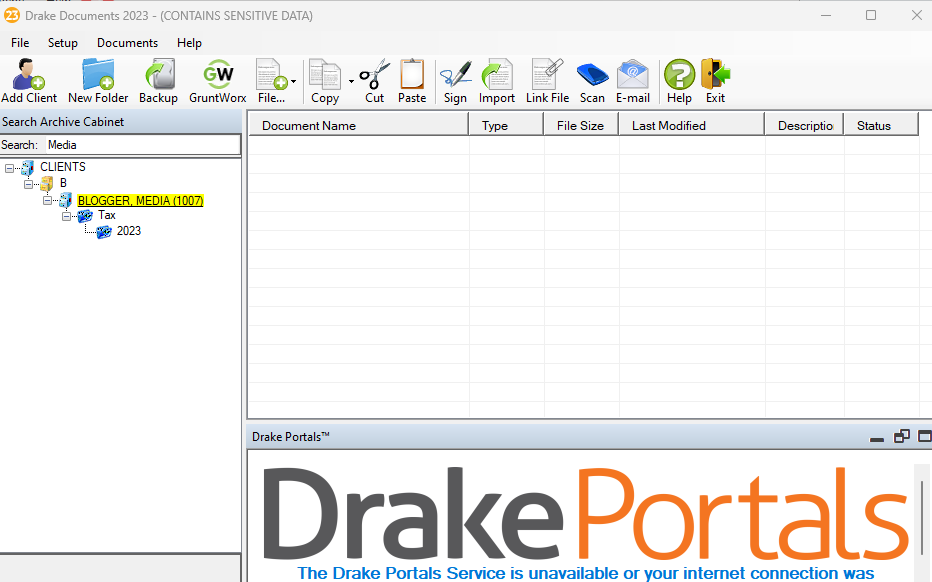Click the B drawer folder icon

46,184
